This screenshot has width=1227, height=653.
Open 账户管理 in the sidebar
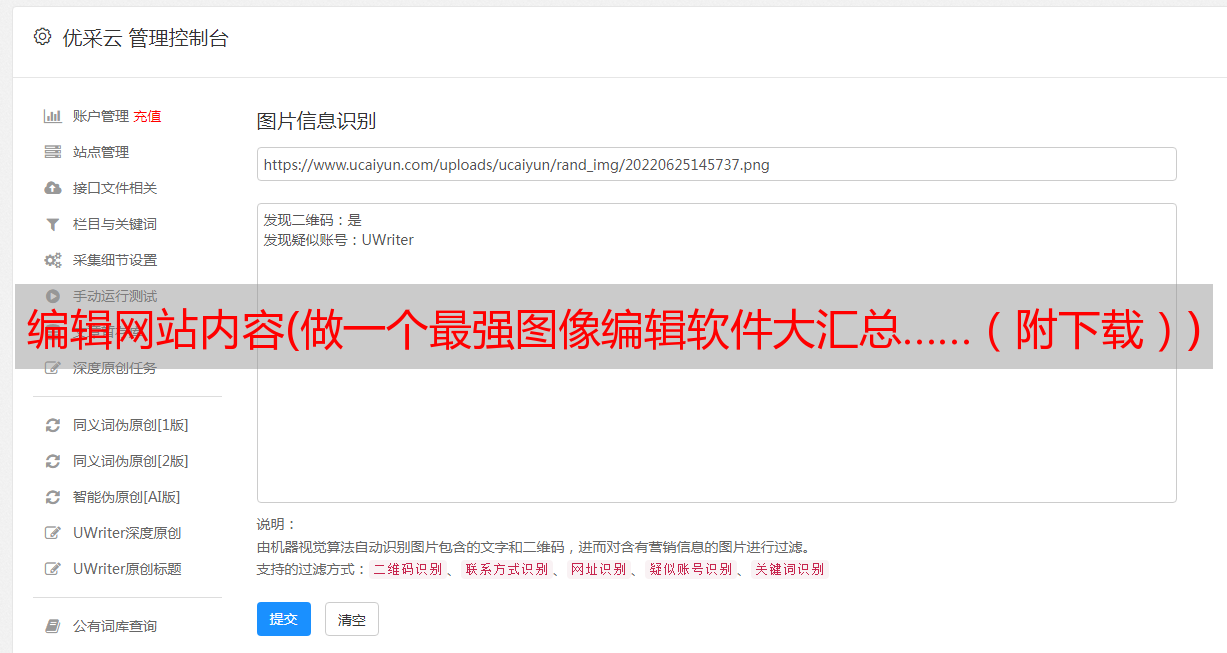101,116
